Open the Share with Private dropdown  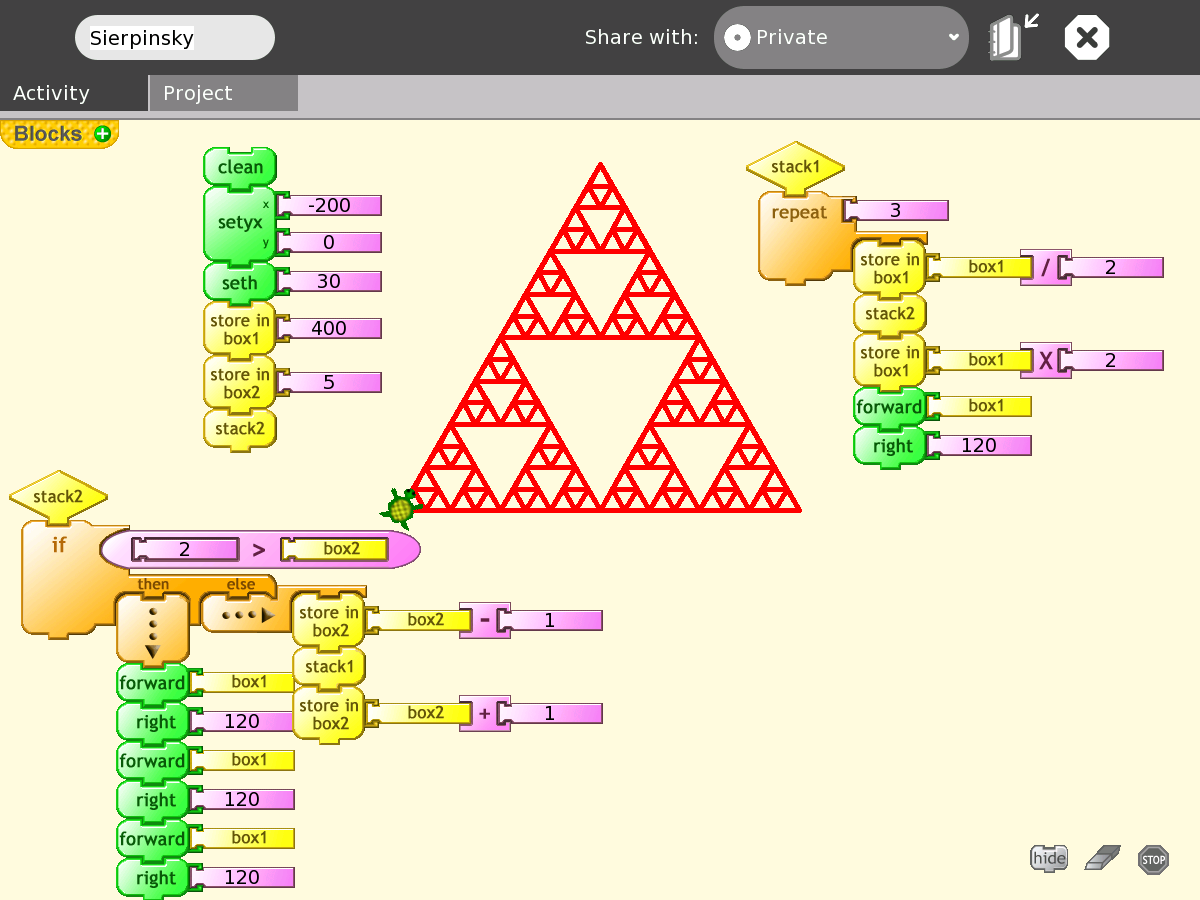[840, 38]
